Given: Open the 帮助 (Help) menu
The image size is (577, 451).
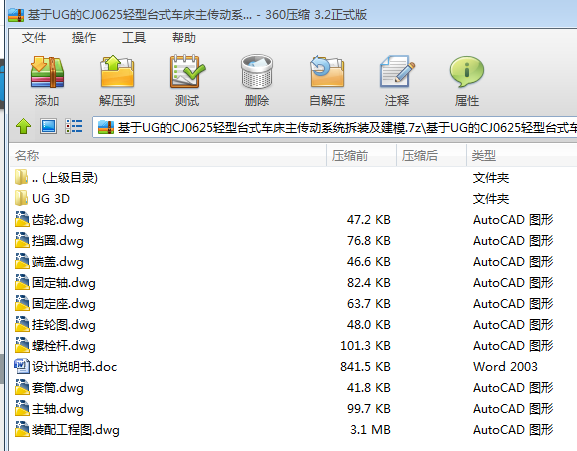Looking at the screenshot, I should [x=184, y=38].
